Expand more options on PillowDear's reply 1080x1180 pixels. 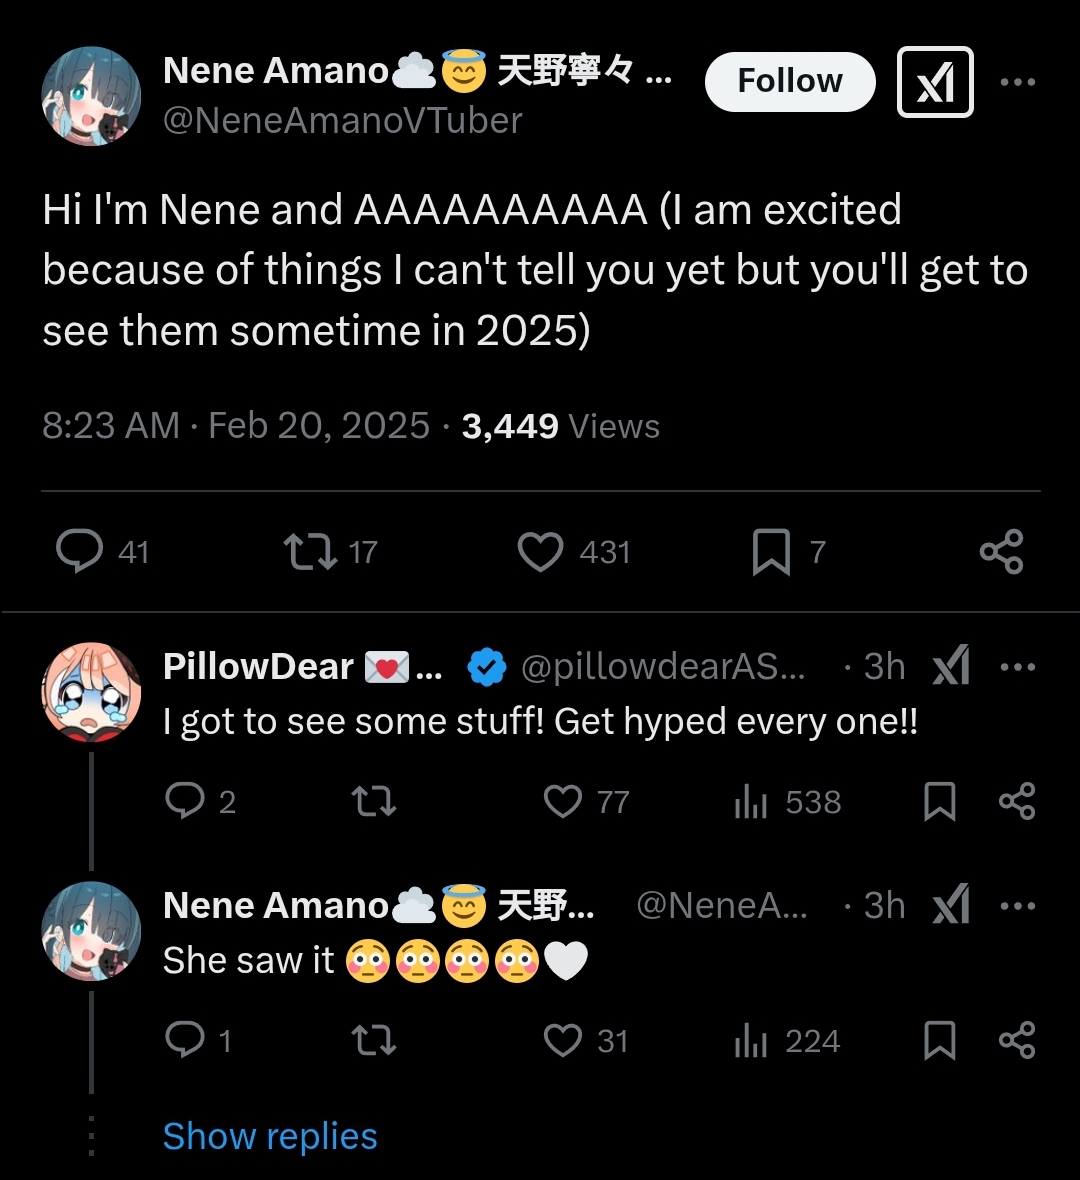1017,666
